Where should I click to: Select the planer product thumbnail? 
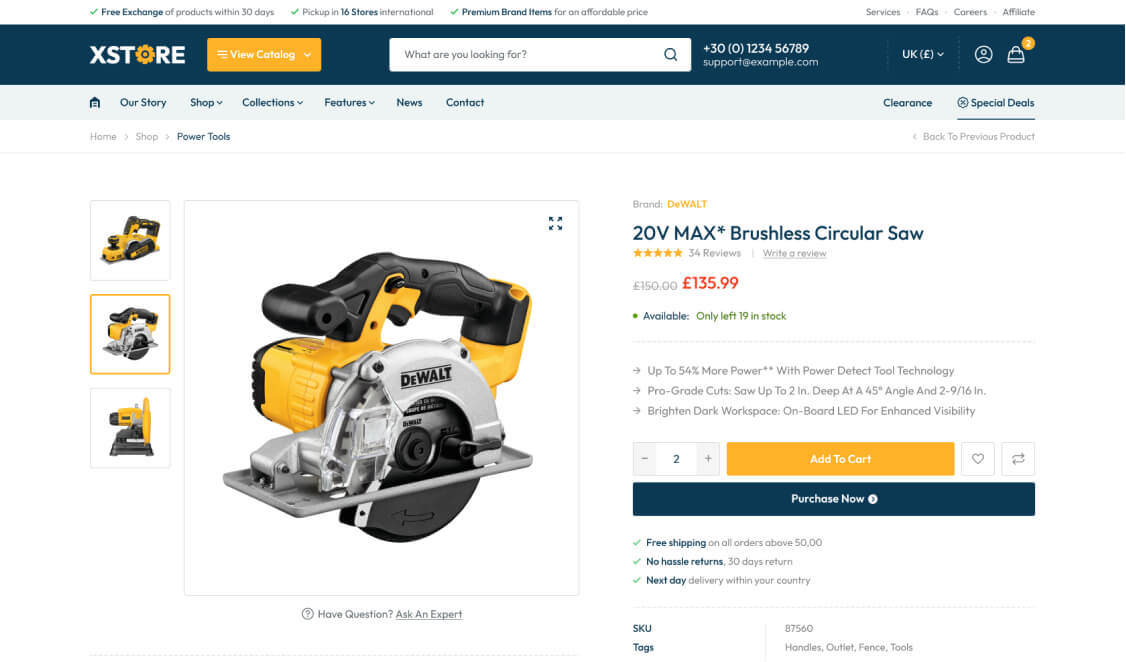point(130,241)
